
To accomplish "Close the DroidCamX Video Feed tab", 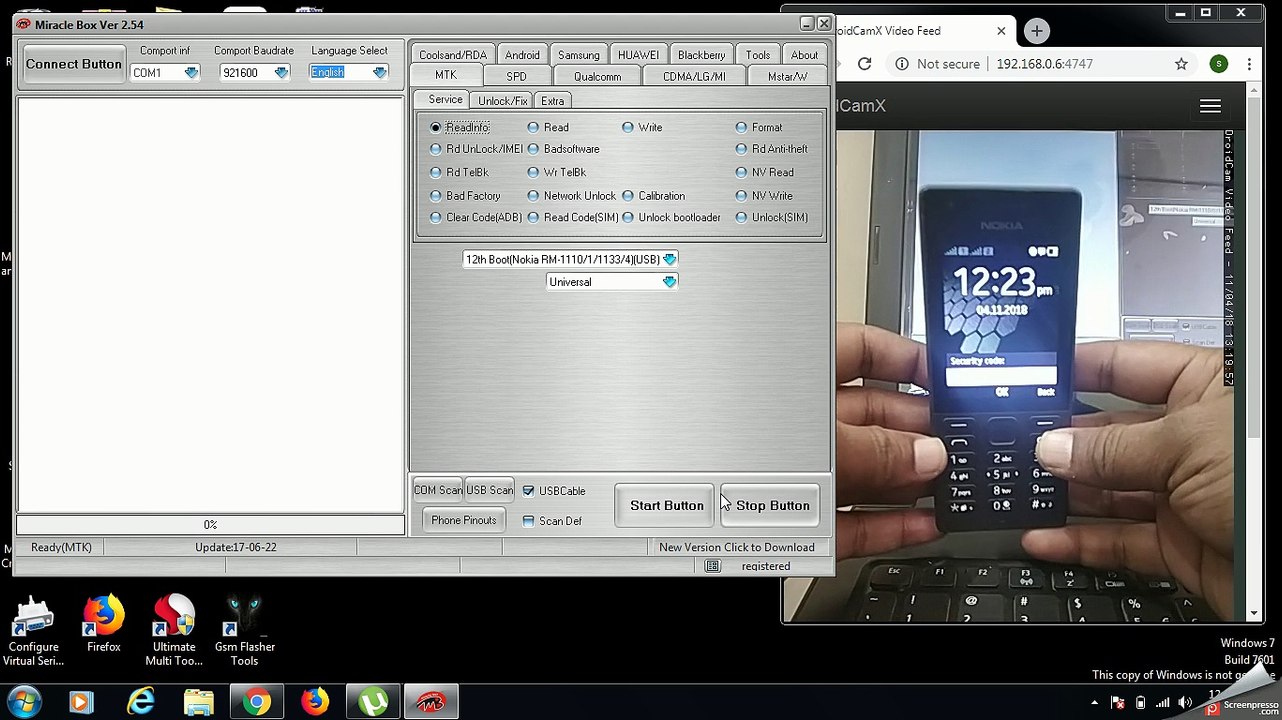I will point(1001,31).
